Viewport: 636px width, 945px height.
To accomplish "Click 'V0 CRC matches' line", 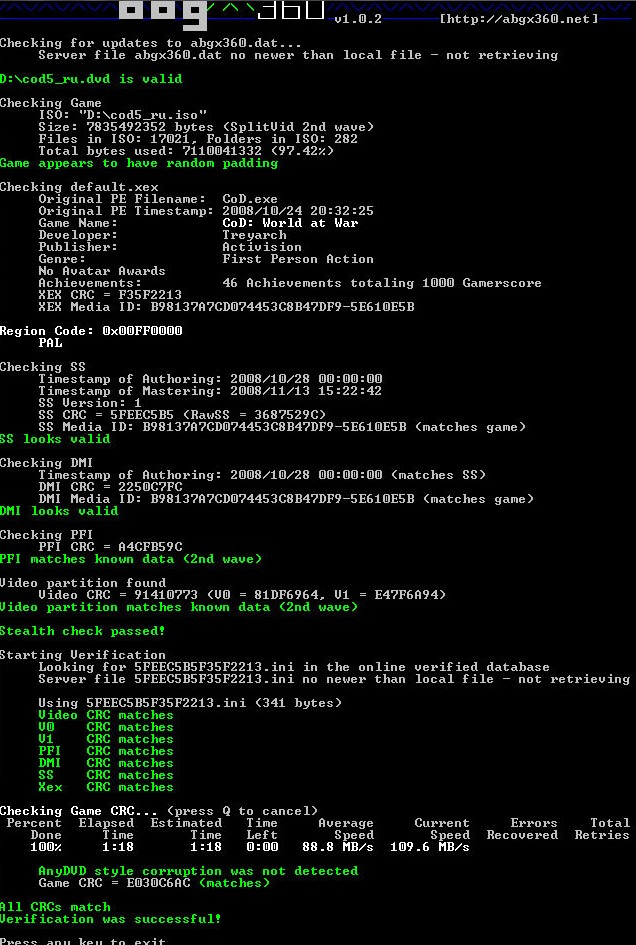I will 105,727.
